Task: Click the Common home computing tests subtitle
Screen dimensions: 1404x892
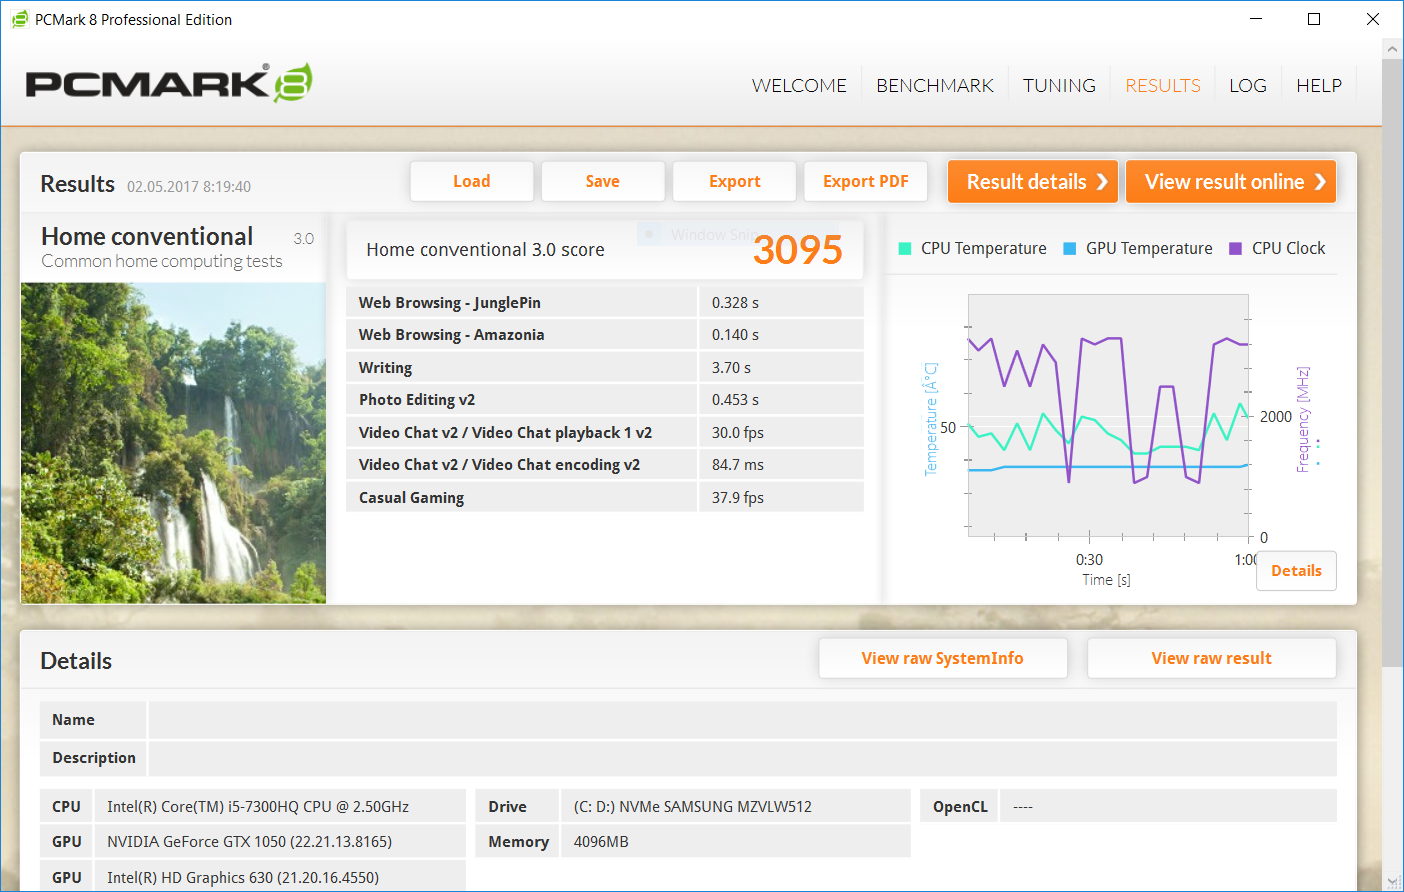Action: tap(162, 262)
